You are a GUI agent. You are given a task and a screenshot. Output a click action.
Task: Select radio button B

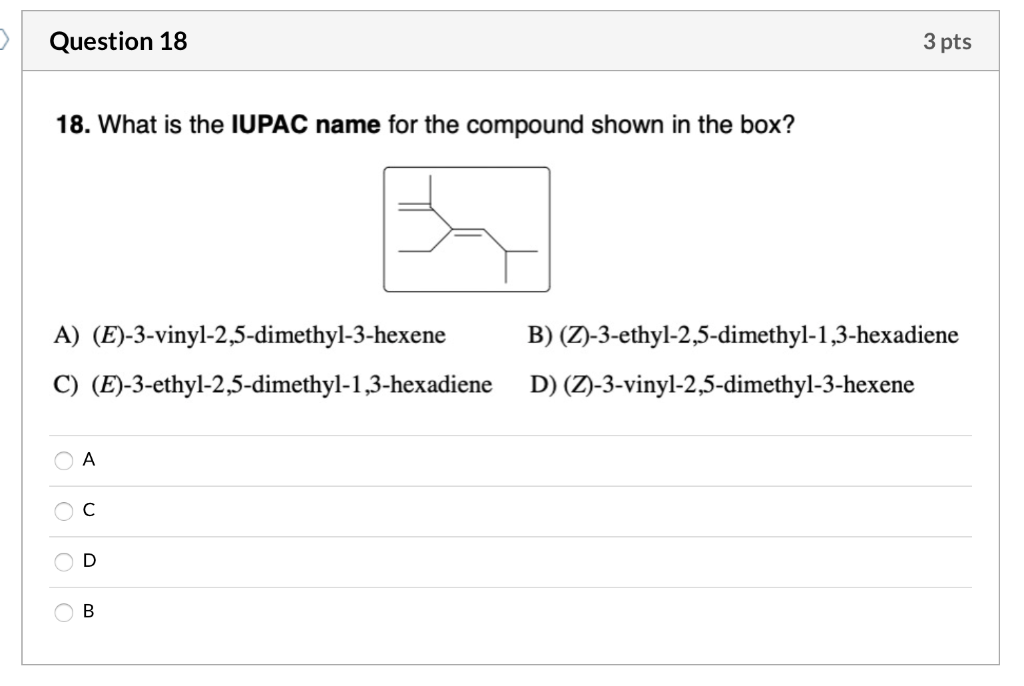(62, 611)
